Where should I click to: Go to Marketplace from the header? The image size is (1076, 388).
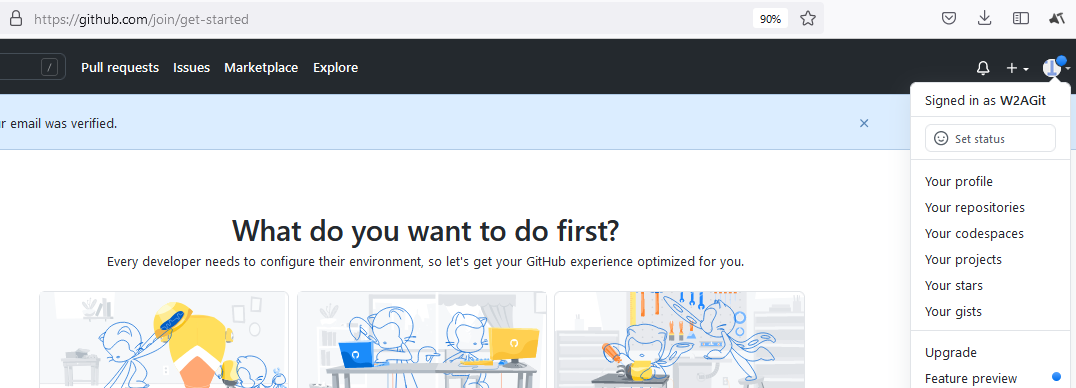[x=261, y=68]
